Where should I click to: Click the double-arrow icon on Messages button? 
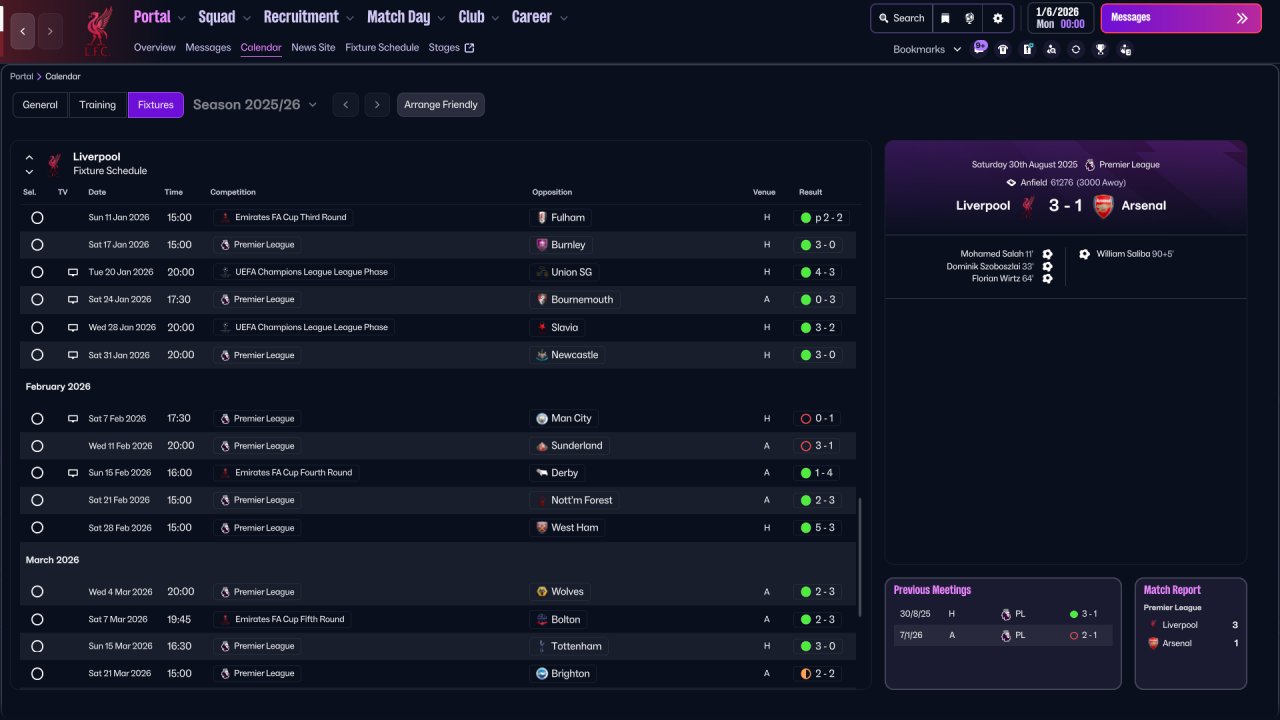(1242, 18)
